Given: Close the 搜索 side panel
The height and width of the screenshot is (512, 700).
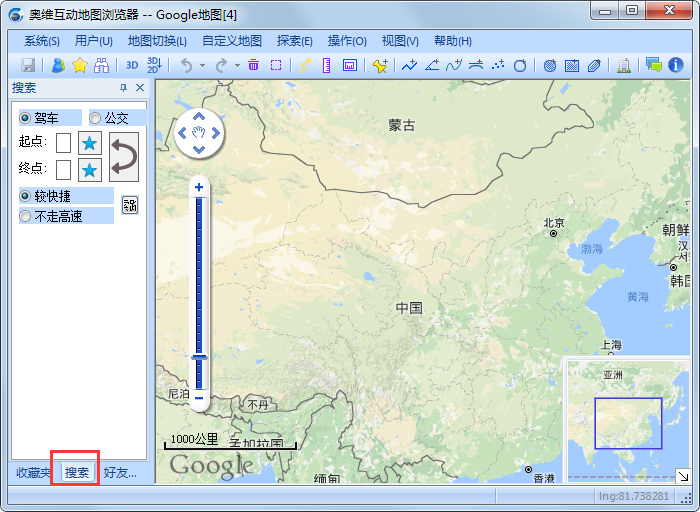Looking at the screenshot, I should coord(140,87).
